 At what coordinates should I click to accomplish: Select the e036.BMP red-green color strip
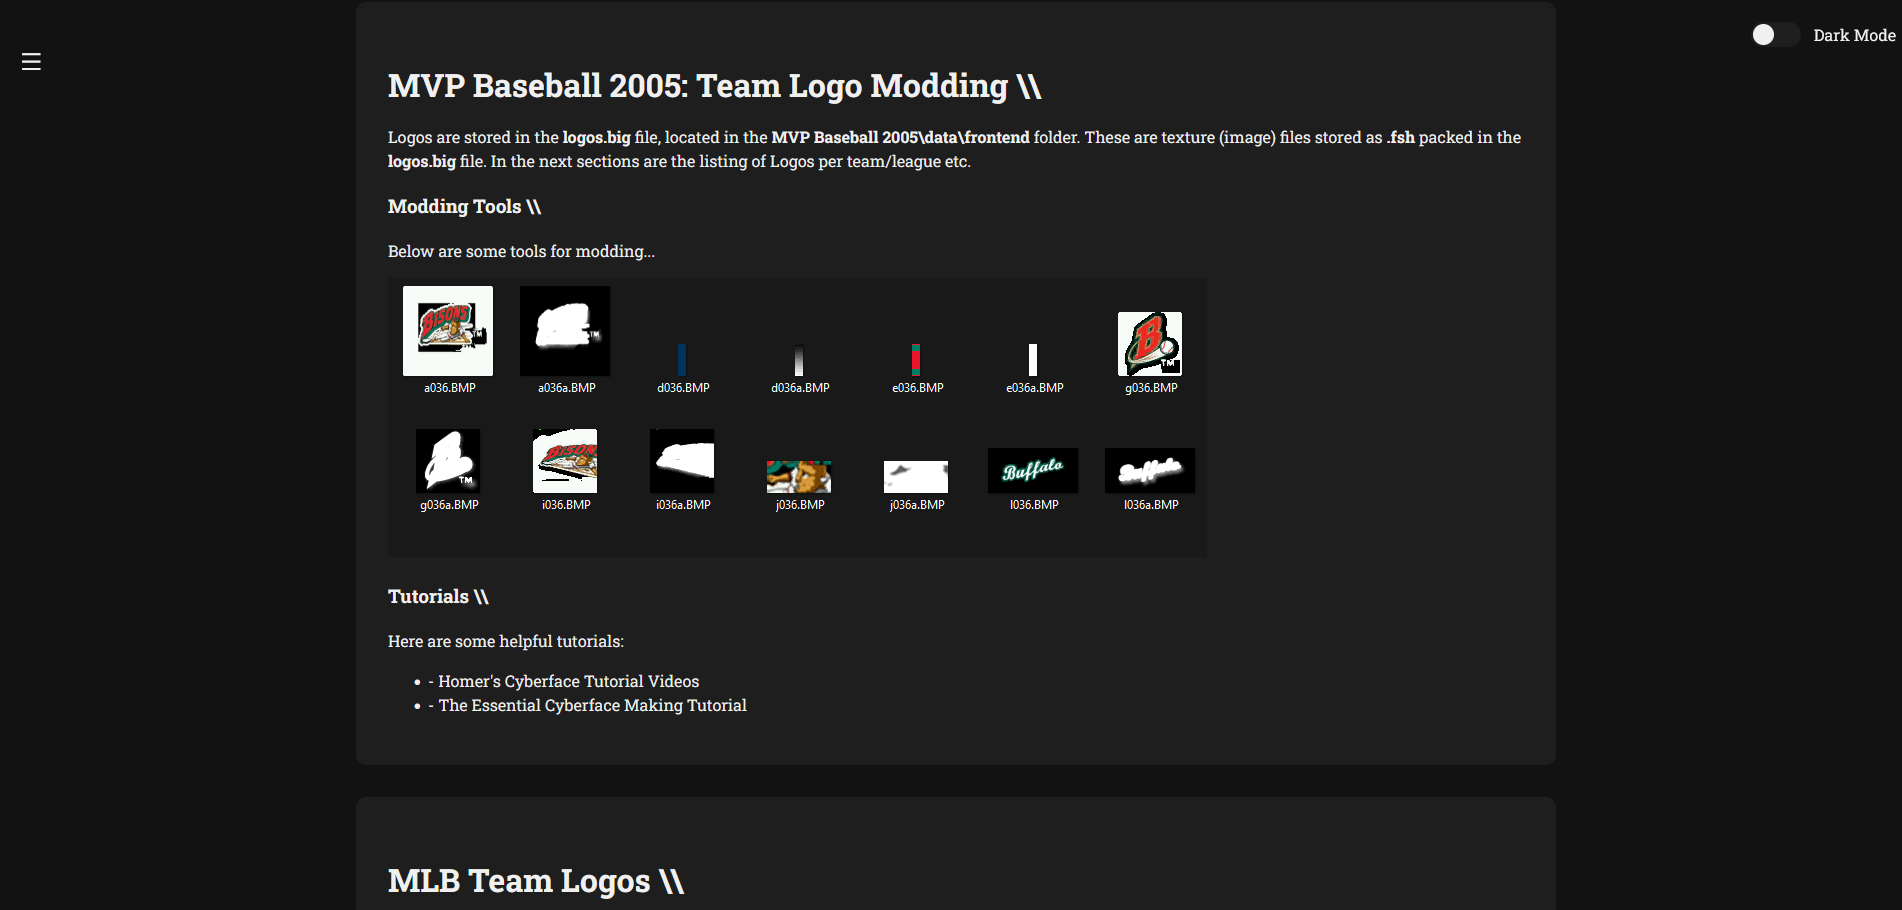pyautogui.click(x=916, y=359)
